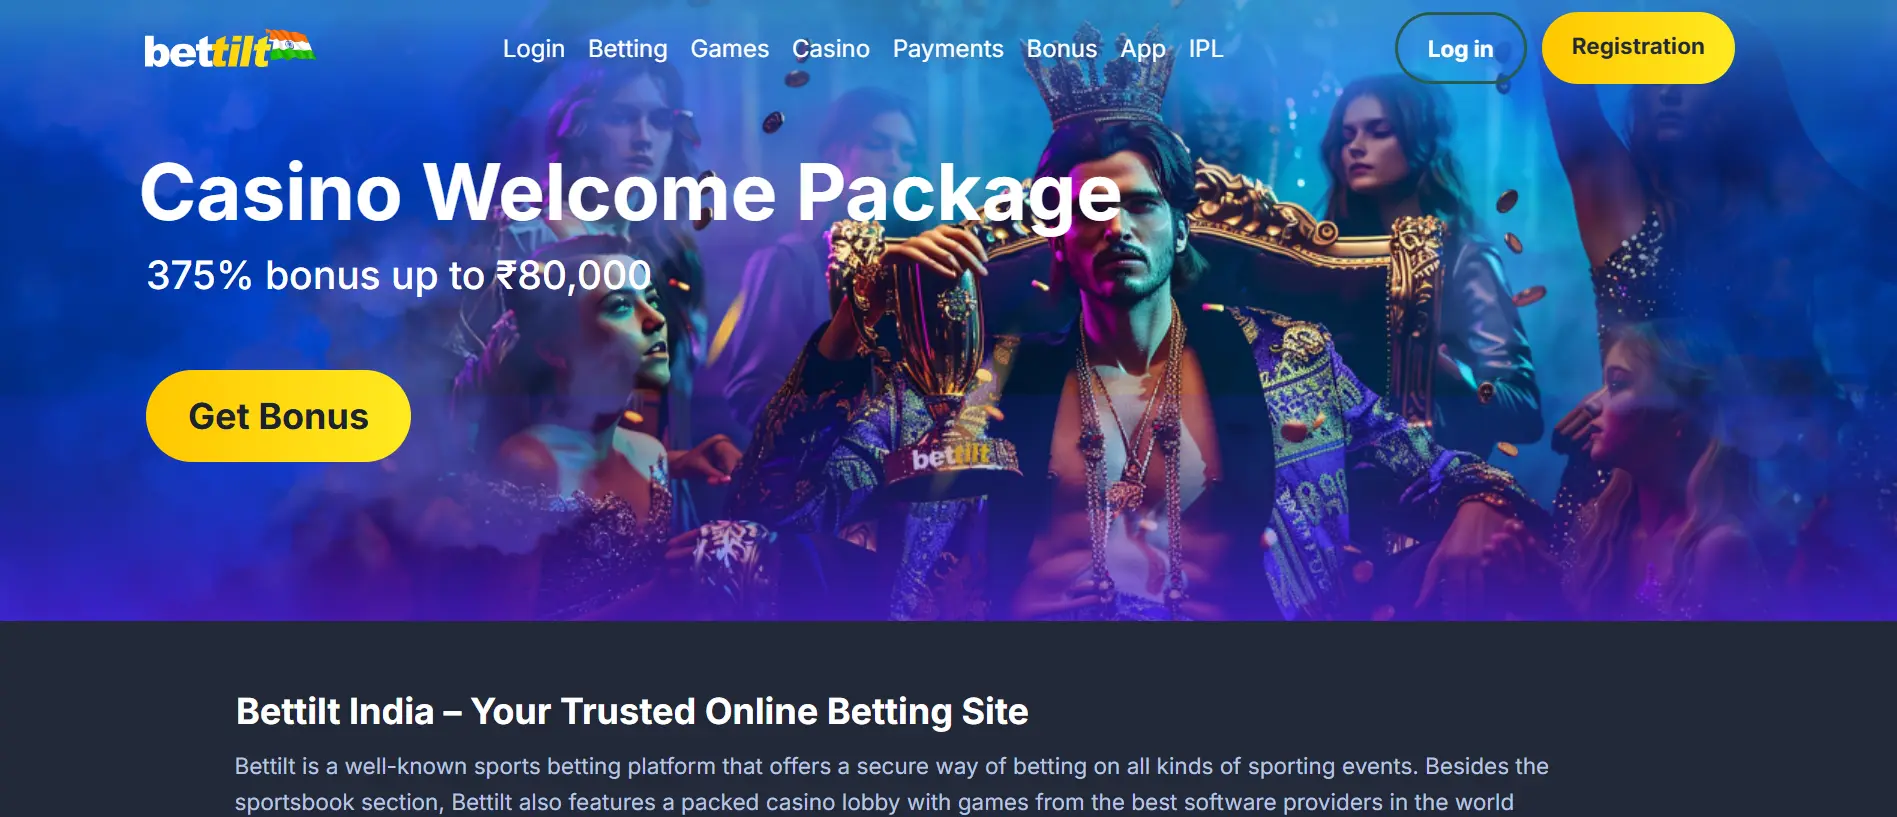Click the Bettilt logo in the header

pyautogui.click(x=229, y=49)
